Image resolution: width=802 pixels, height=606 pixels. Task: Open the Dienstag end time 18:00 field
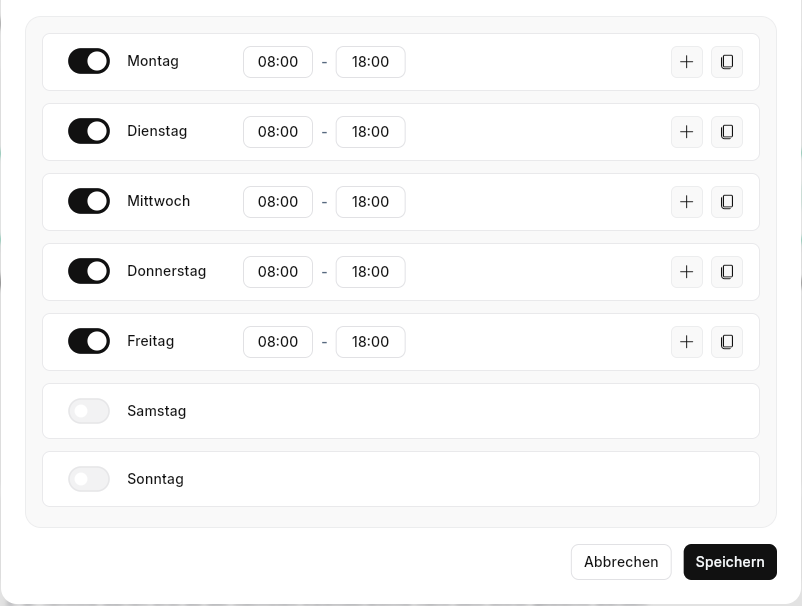pyautogui.click(x=370, y=132)
